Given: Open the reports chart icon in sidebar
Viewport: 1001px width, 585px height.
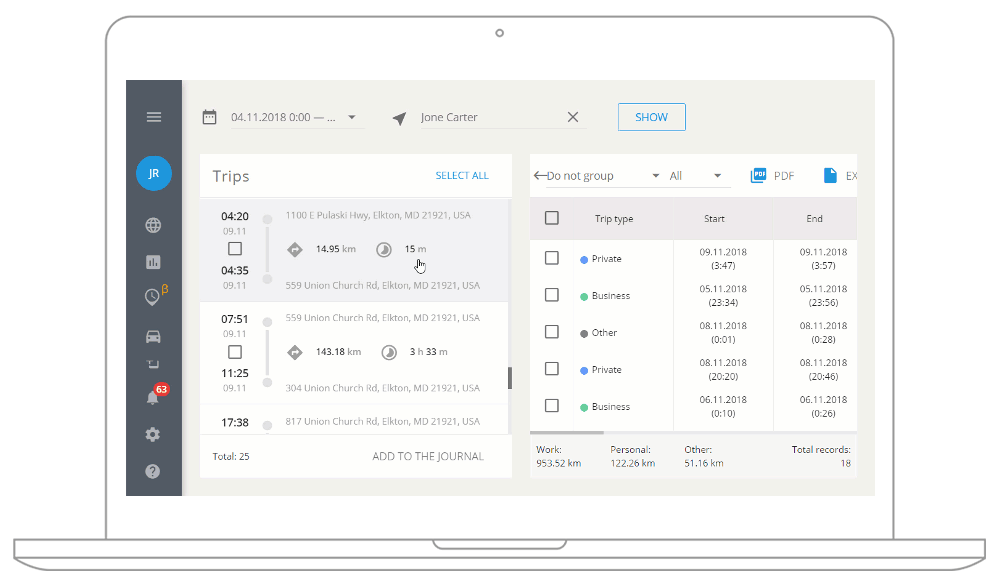Looking at the screenshot, I should (153, 262).
